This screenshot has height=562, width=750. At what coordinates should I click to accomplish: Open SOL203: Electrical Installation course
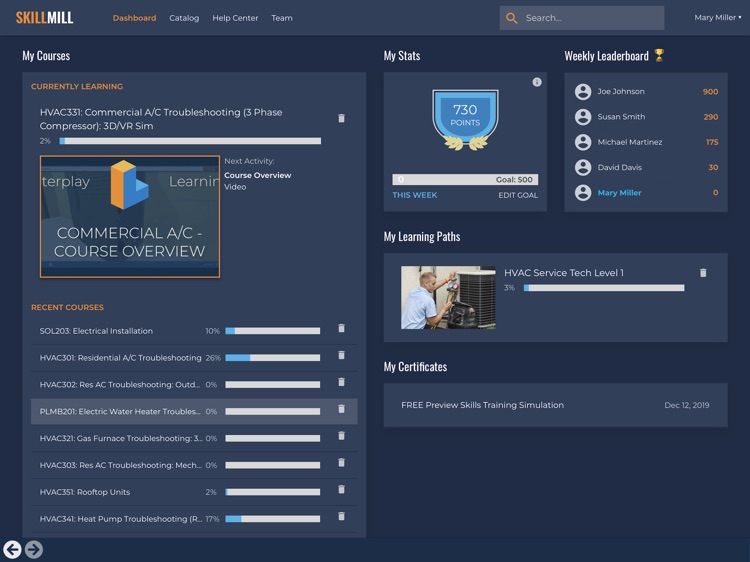pyautogui.click(x=96, y=331)
